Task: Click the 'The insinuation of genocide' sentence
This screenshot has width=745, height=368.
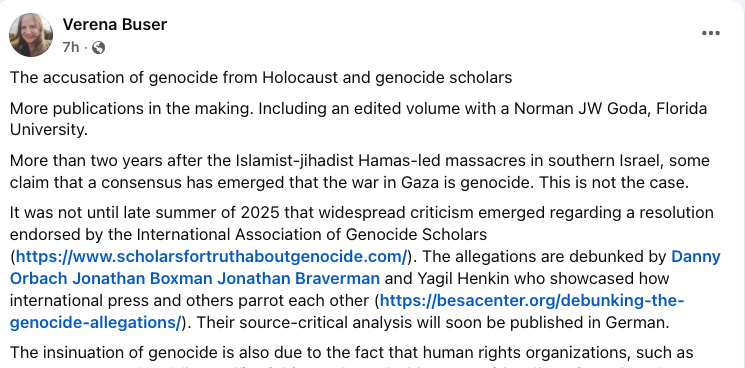Action: tap(352, 353)
